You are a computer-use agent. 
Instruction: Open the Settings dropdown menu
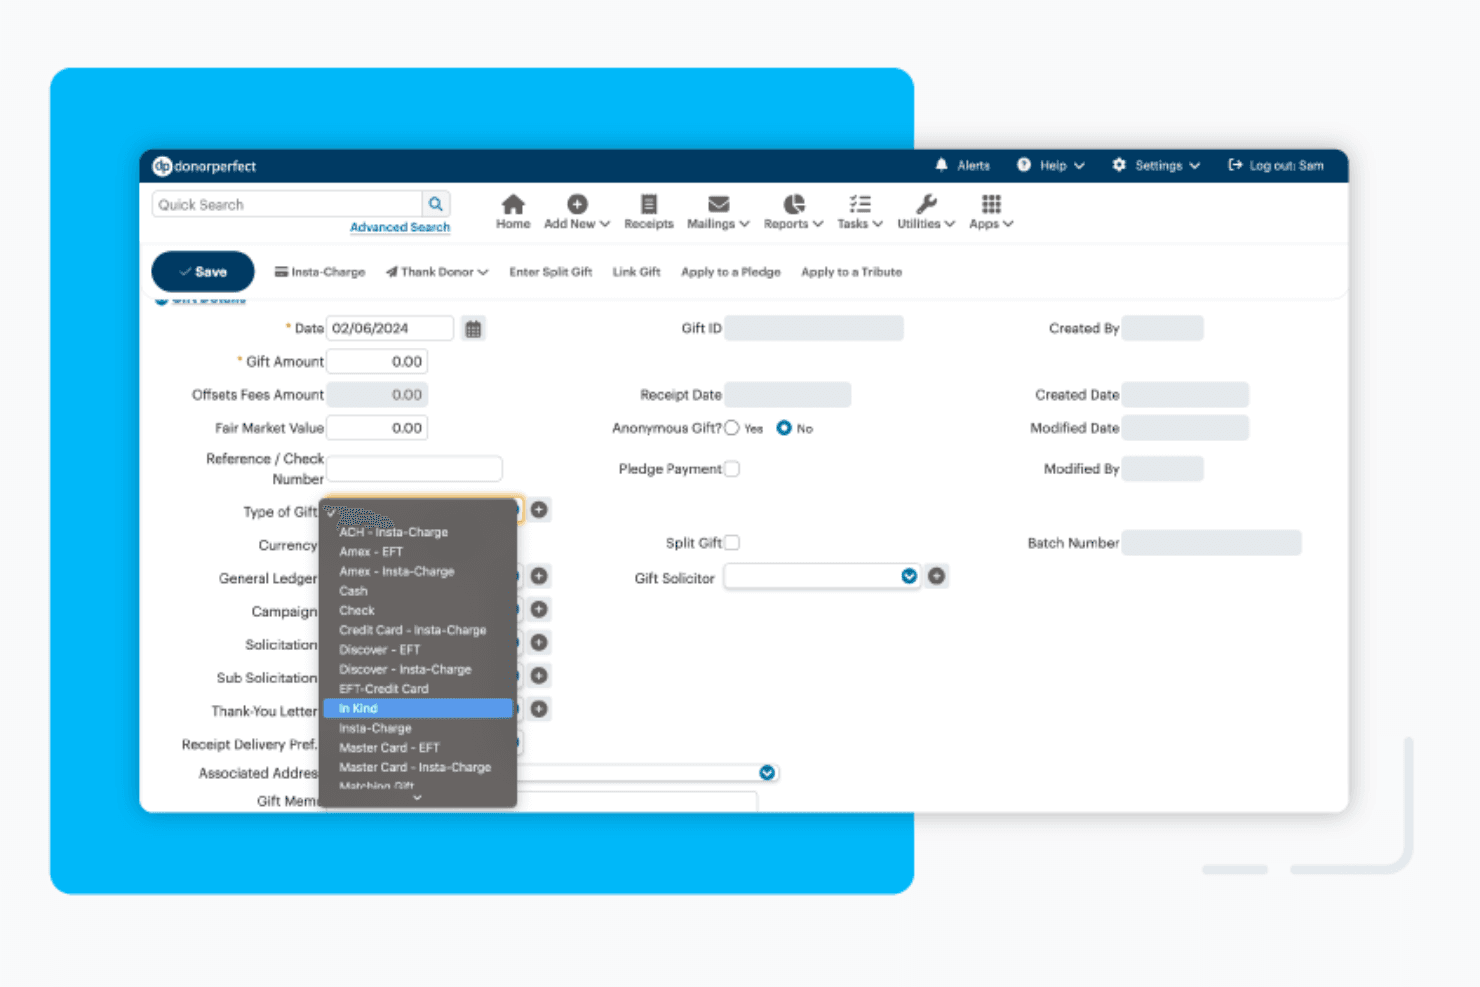(x=1156, y=165)
